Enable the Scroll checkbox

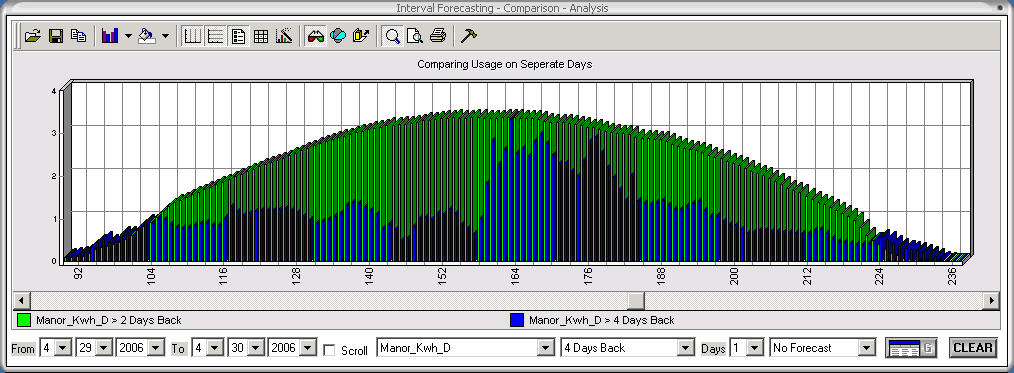(x=330, y=350)
